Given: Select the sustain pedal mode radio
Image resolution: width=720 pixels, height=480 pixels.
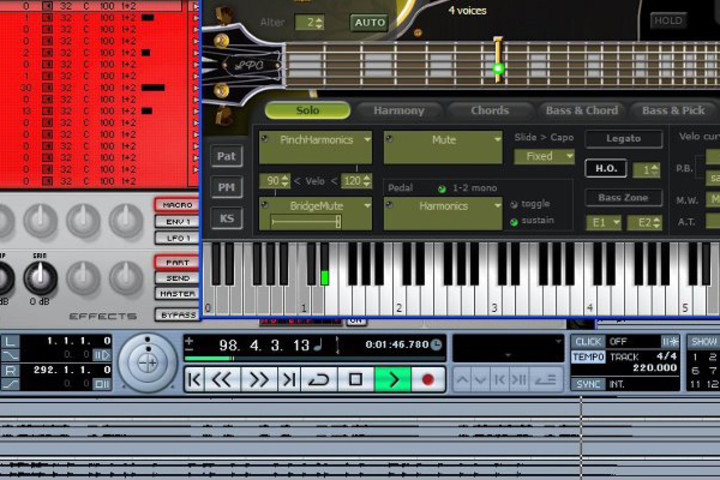Looking at the screenshot, I should pyautogui.click(x=514, y=222).
